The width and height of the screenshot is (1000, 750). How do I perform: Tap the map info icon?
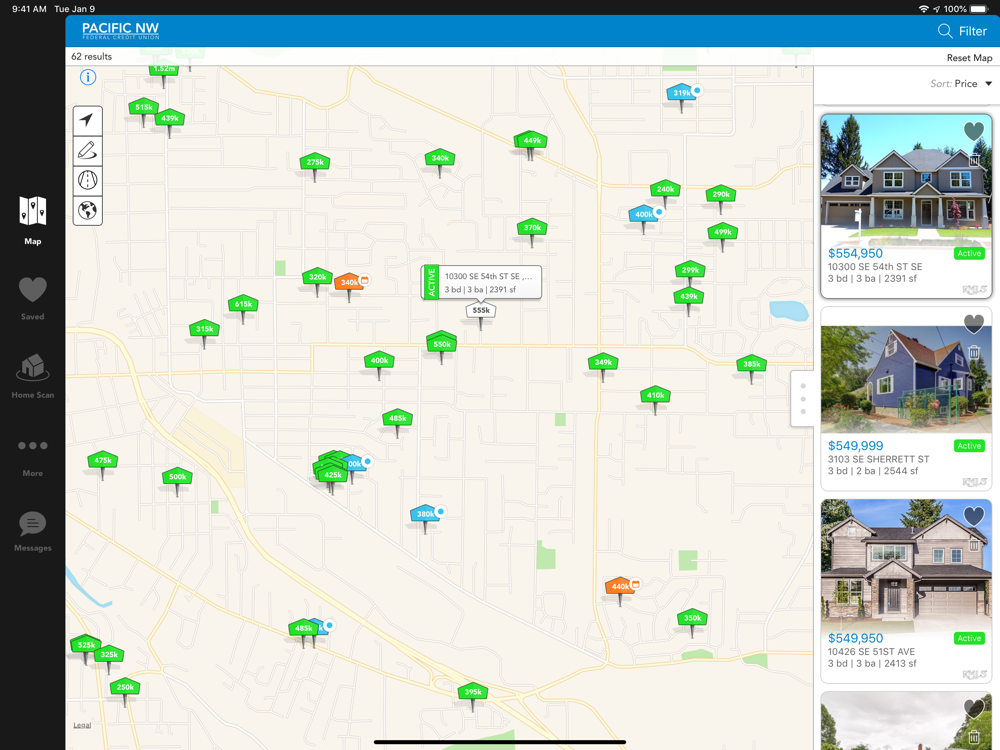click(88, 77)
